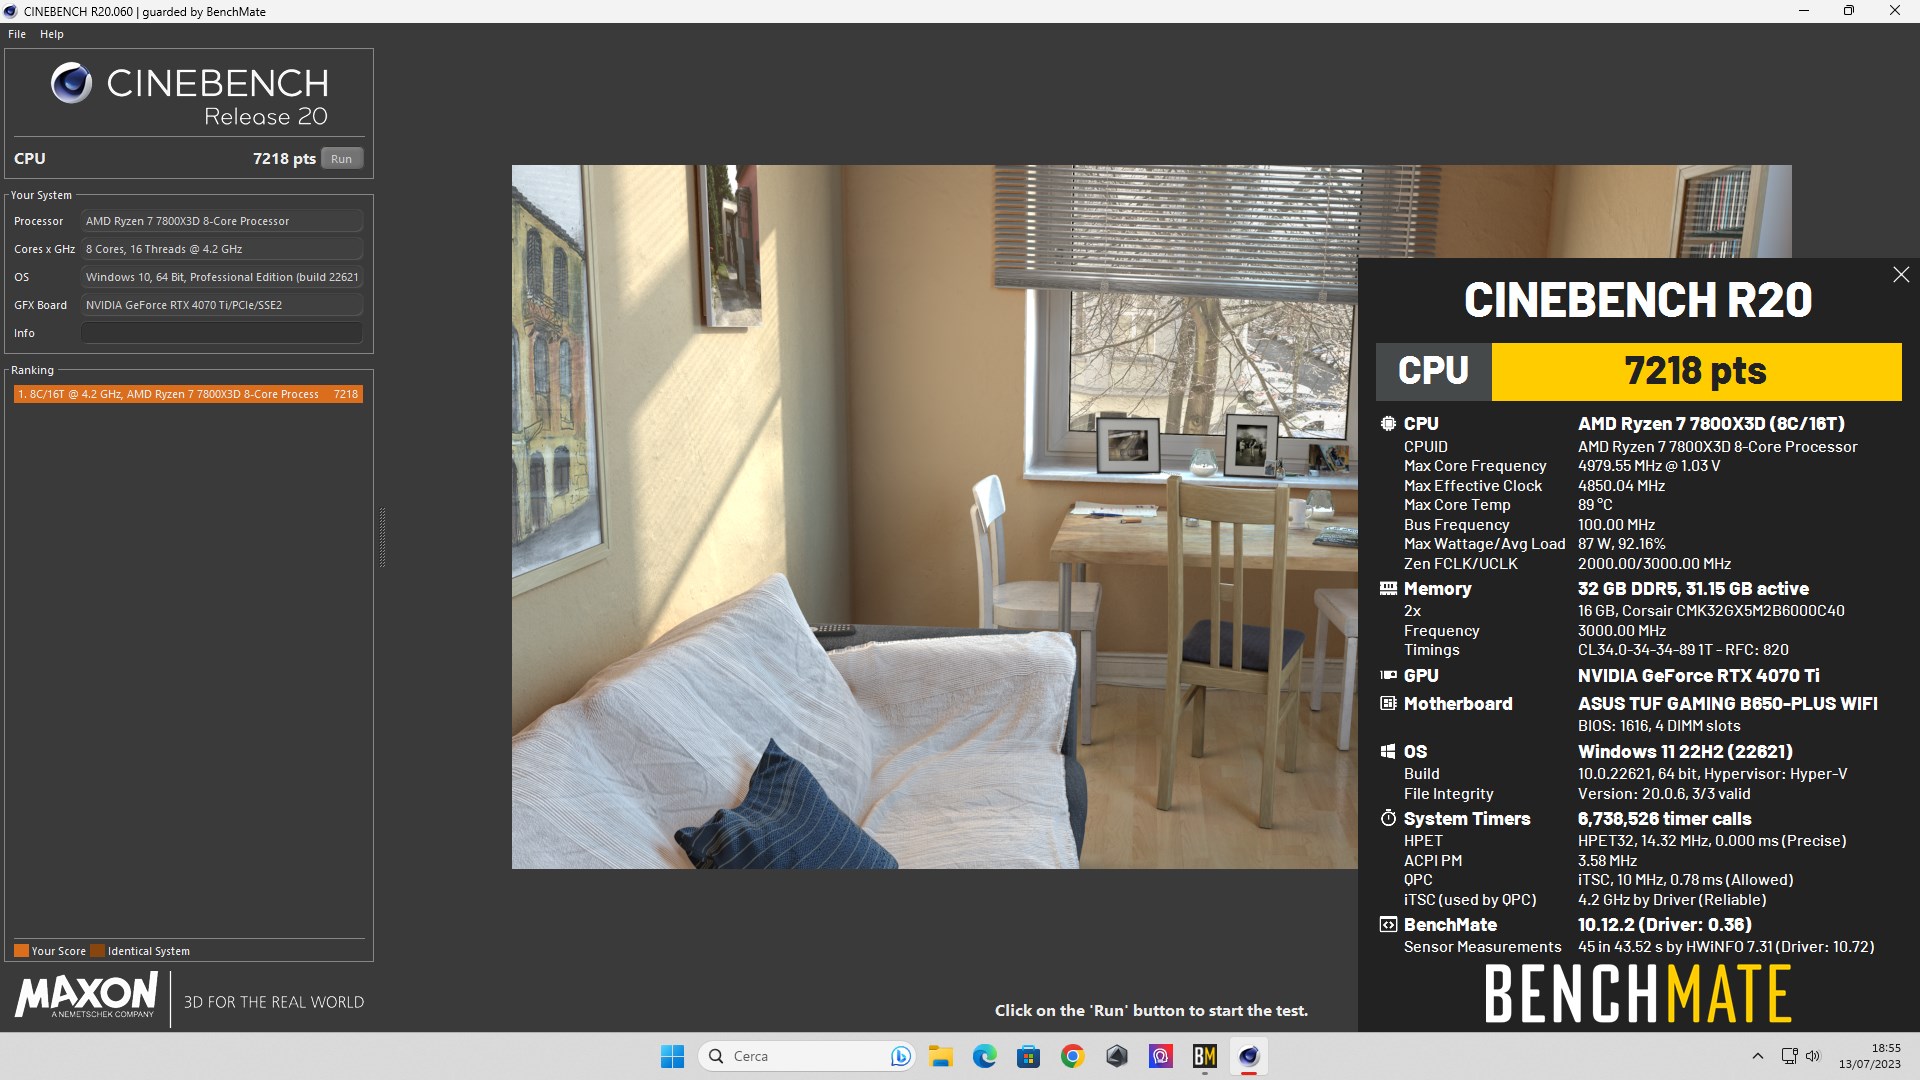
Task: Click the BENCHMATE logo at panel bottom
Action: click(x=1638, y=993)
